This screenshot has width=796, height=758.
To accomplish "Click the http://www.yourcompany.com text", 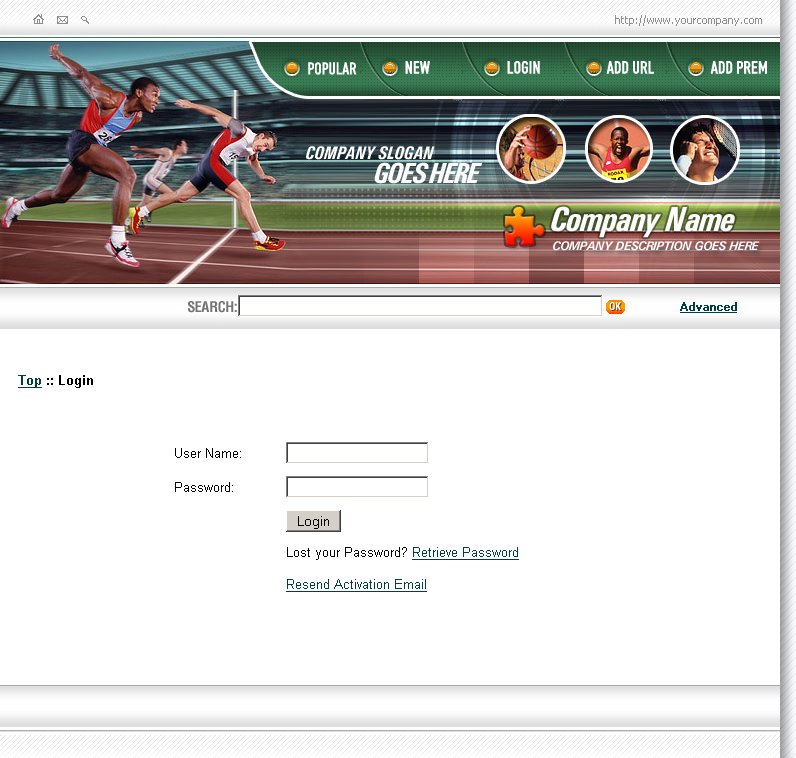I will pyautogui.click(x=688, y=20).
